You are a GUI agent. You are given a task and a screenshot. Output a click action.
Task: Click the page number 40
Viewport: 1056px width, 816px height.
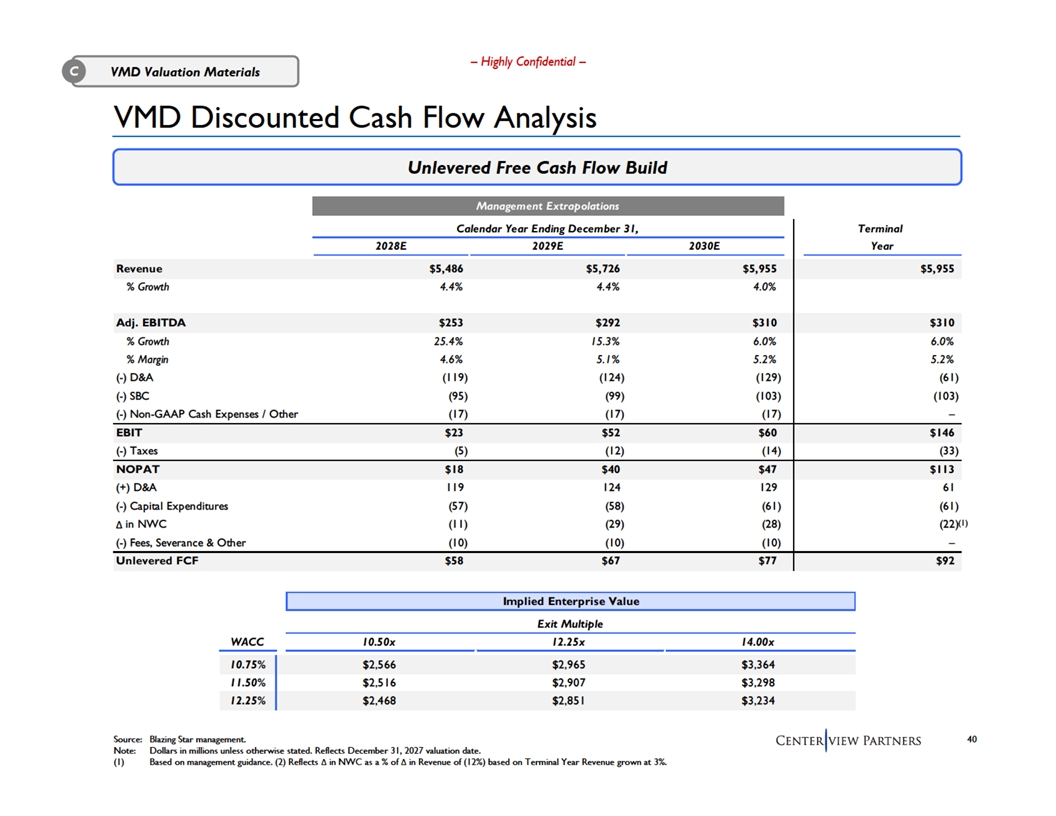click(972, 739)
